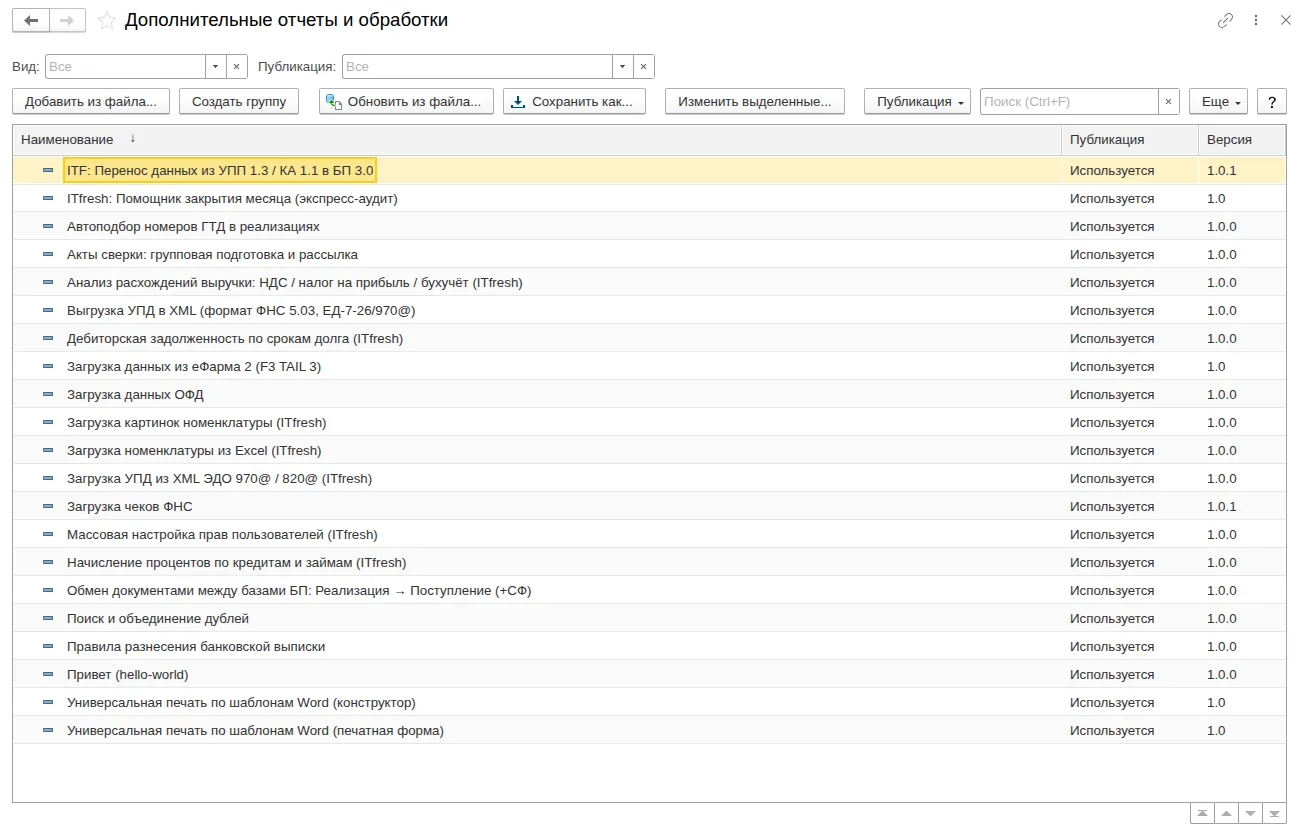Expand the Публикация filter dropdown arrow
The height and width of the screenshot is (836, 1307).
click(x=623, y=67)
